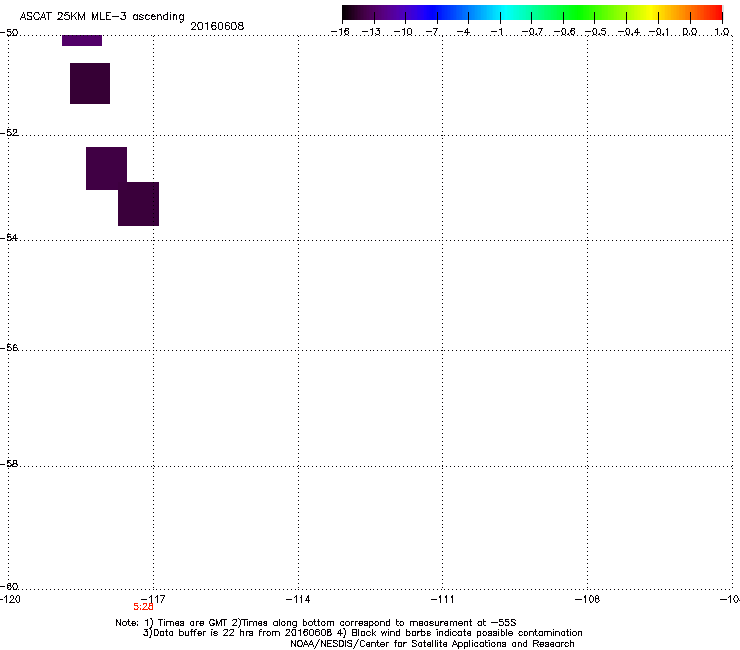
Task: Click the thin purple data cell near -50
Action: point(82,41)
